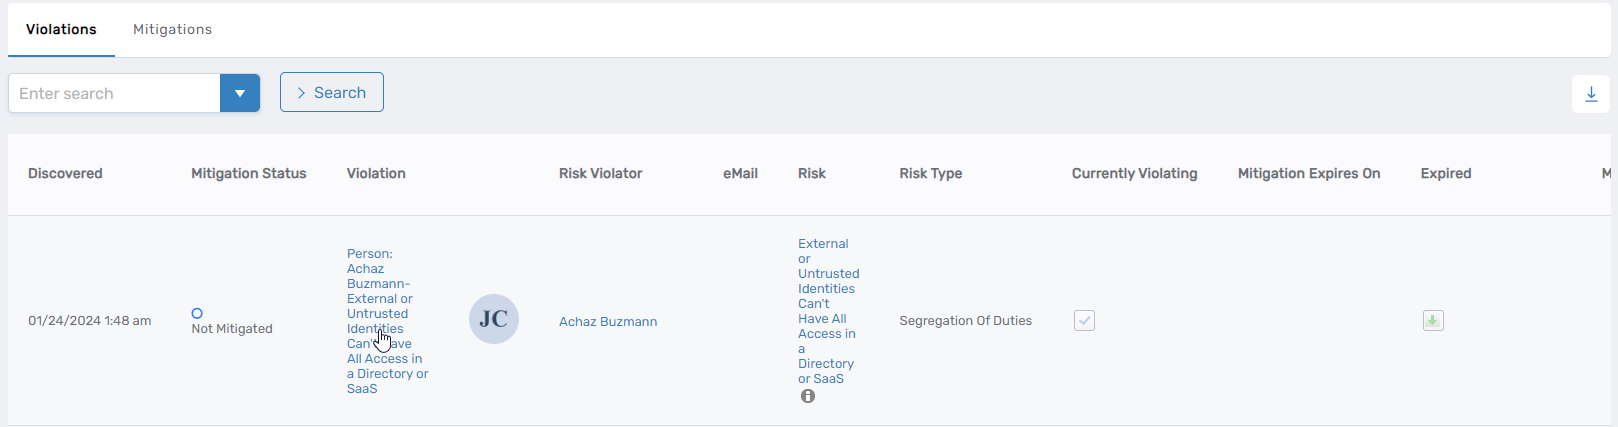
Task: Toggle the Currently Violating checkbox
Action: point(1084,321)
